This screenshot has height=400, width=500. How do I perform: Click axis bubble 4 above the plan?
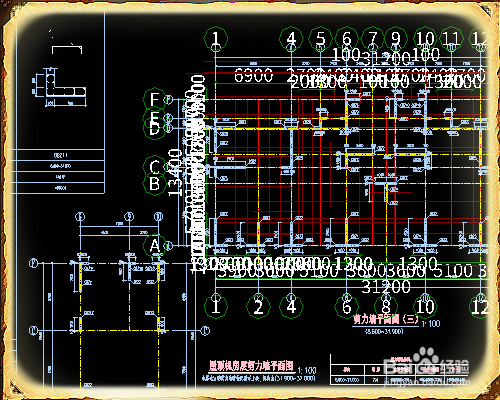point(291,39)
